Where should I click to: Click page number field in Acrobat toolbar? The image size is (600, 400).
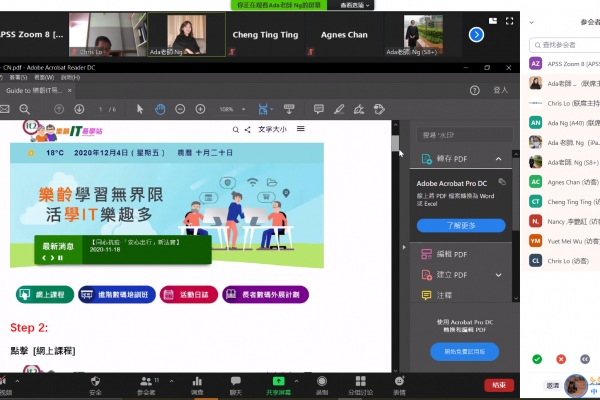click(x=101, y=109)
